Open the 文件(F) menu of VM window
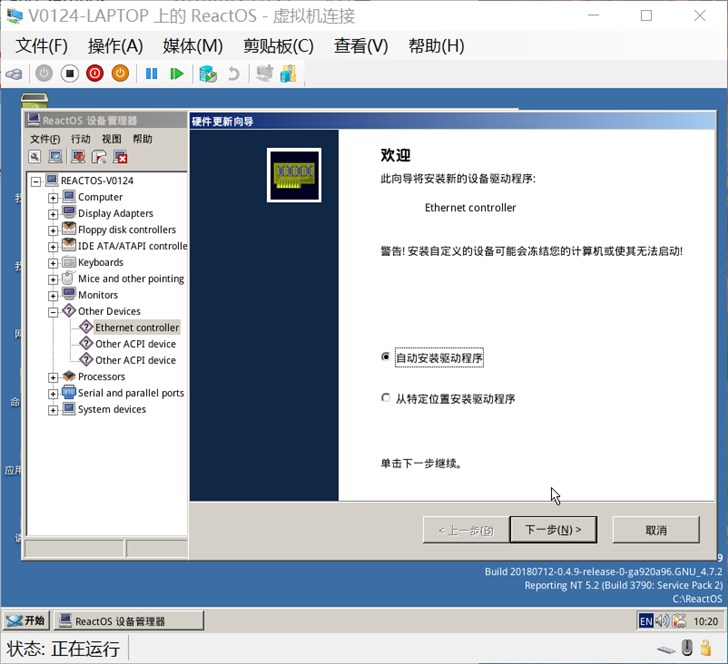The width and height of the screenshot is (728, 664). (42, 46)
